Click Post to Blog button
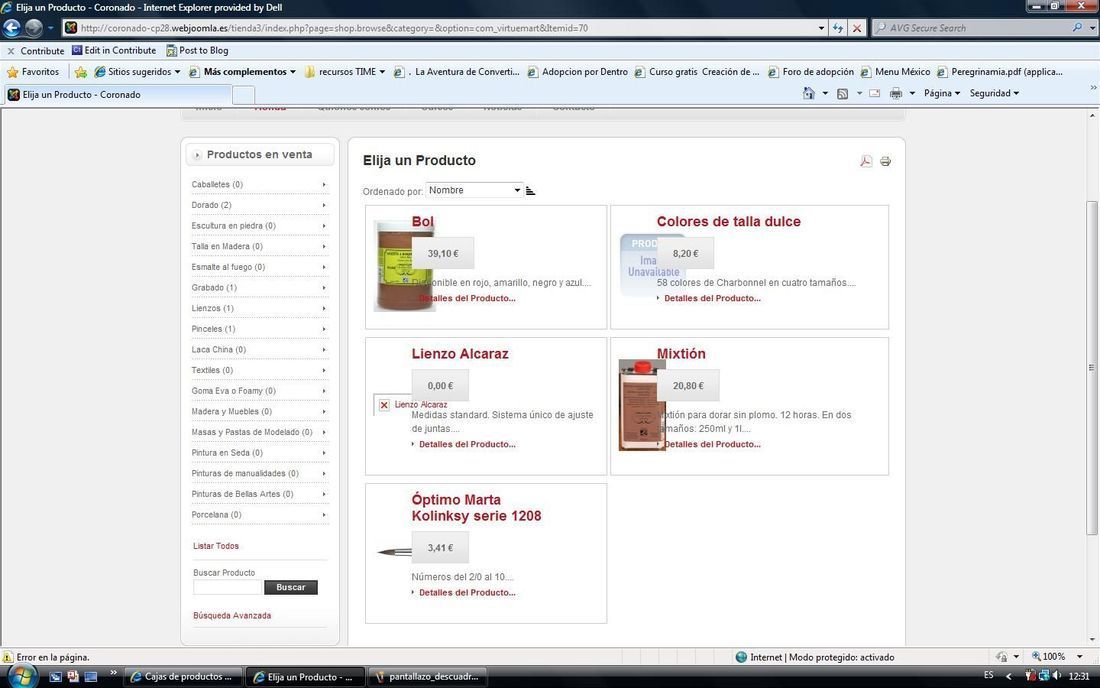 click(197, 50)
